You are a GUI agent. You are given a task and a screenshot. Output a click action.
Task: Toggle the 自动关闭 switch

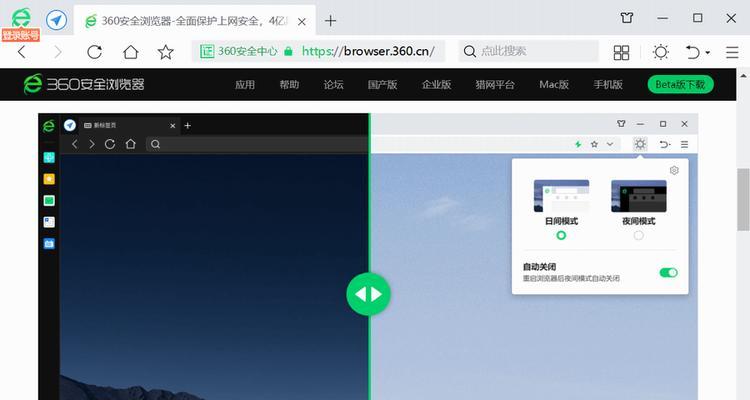click(x=668, y=273)
